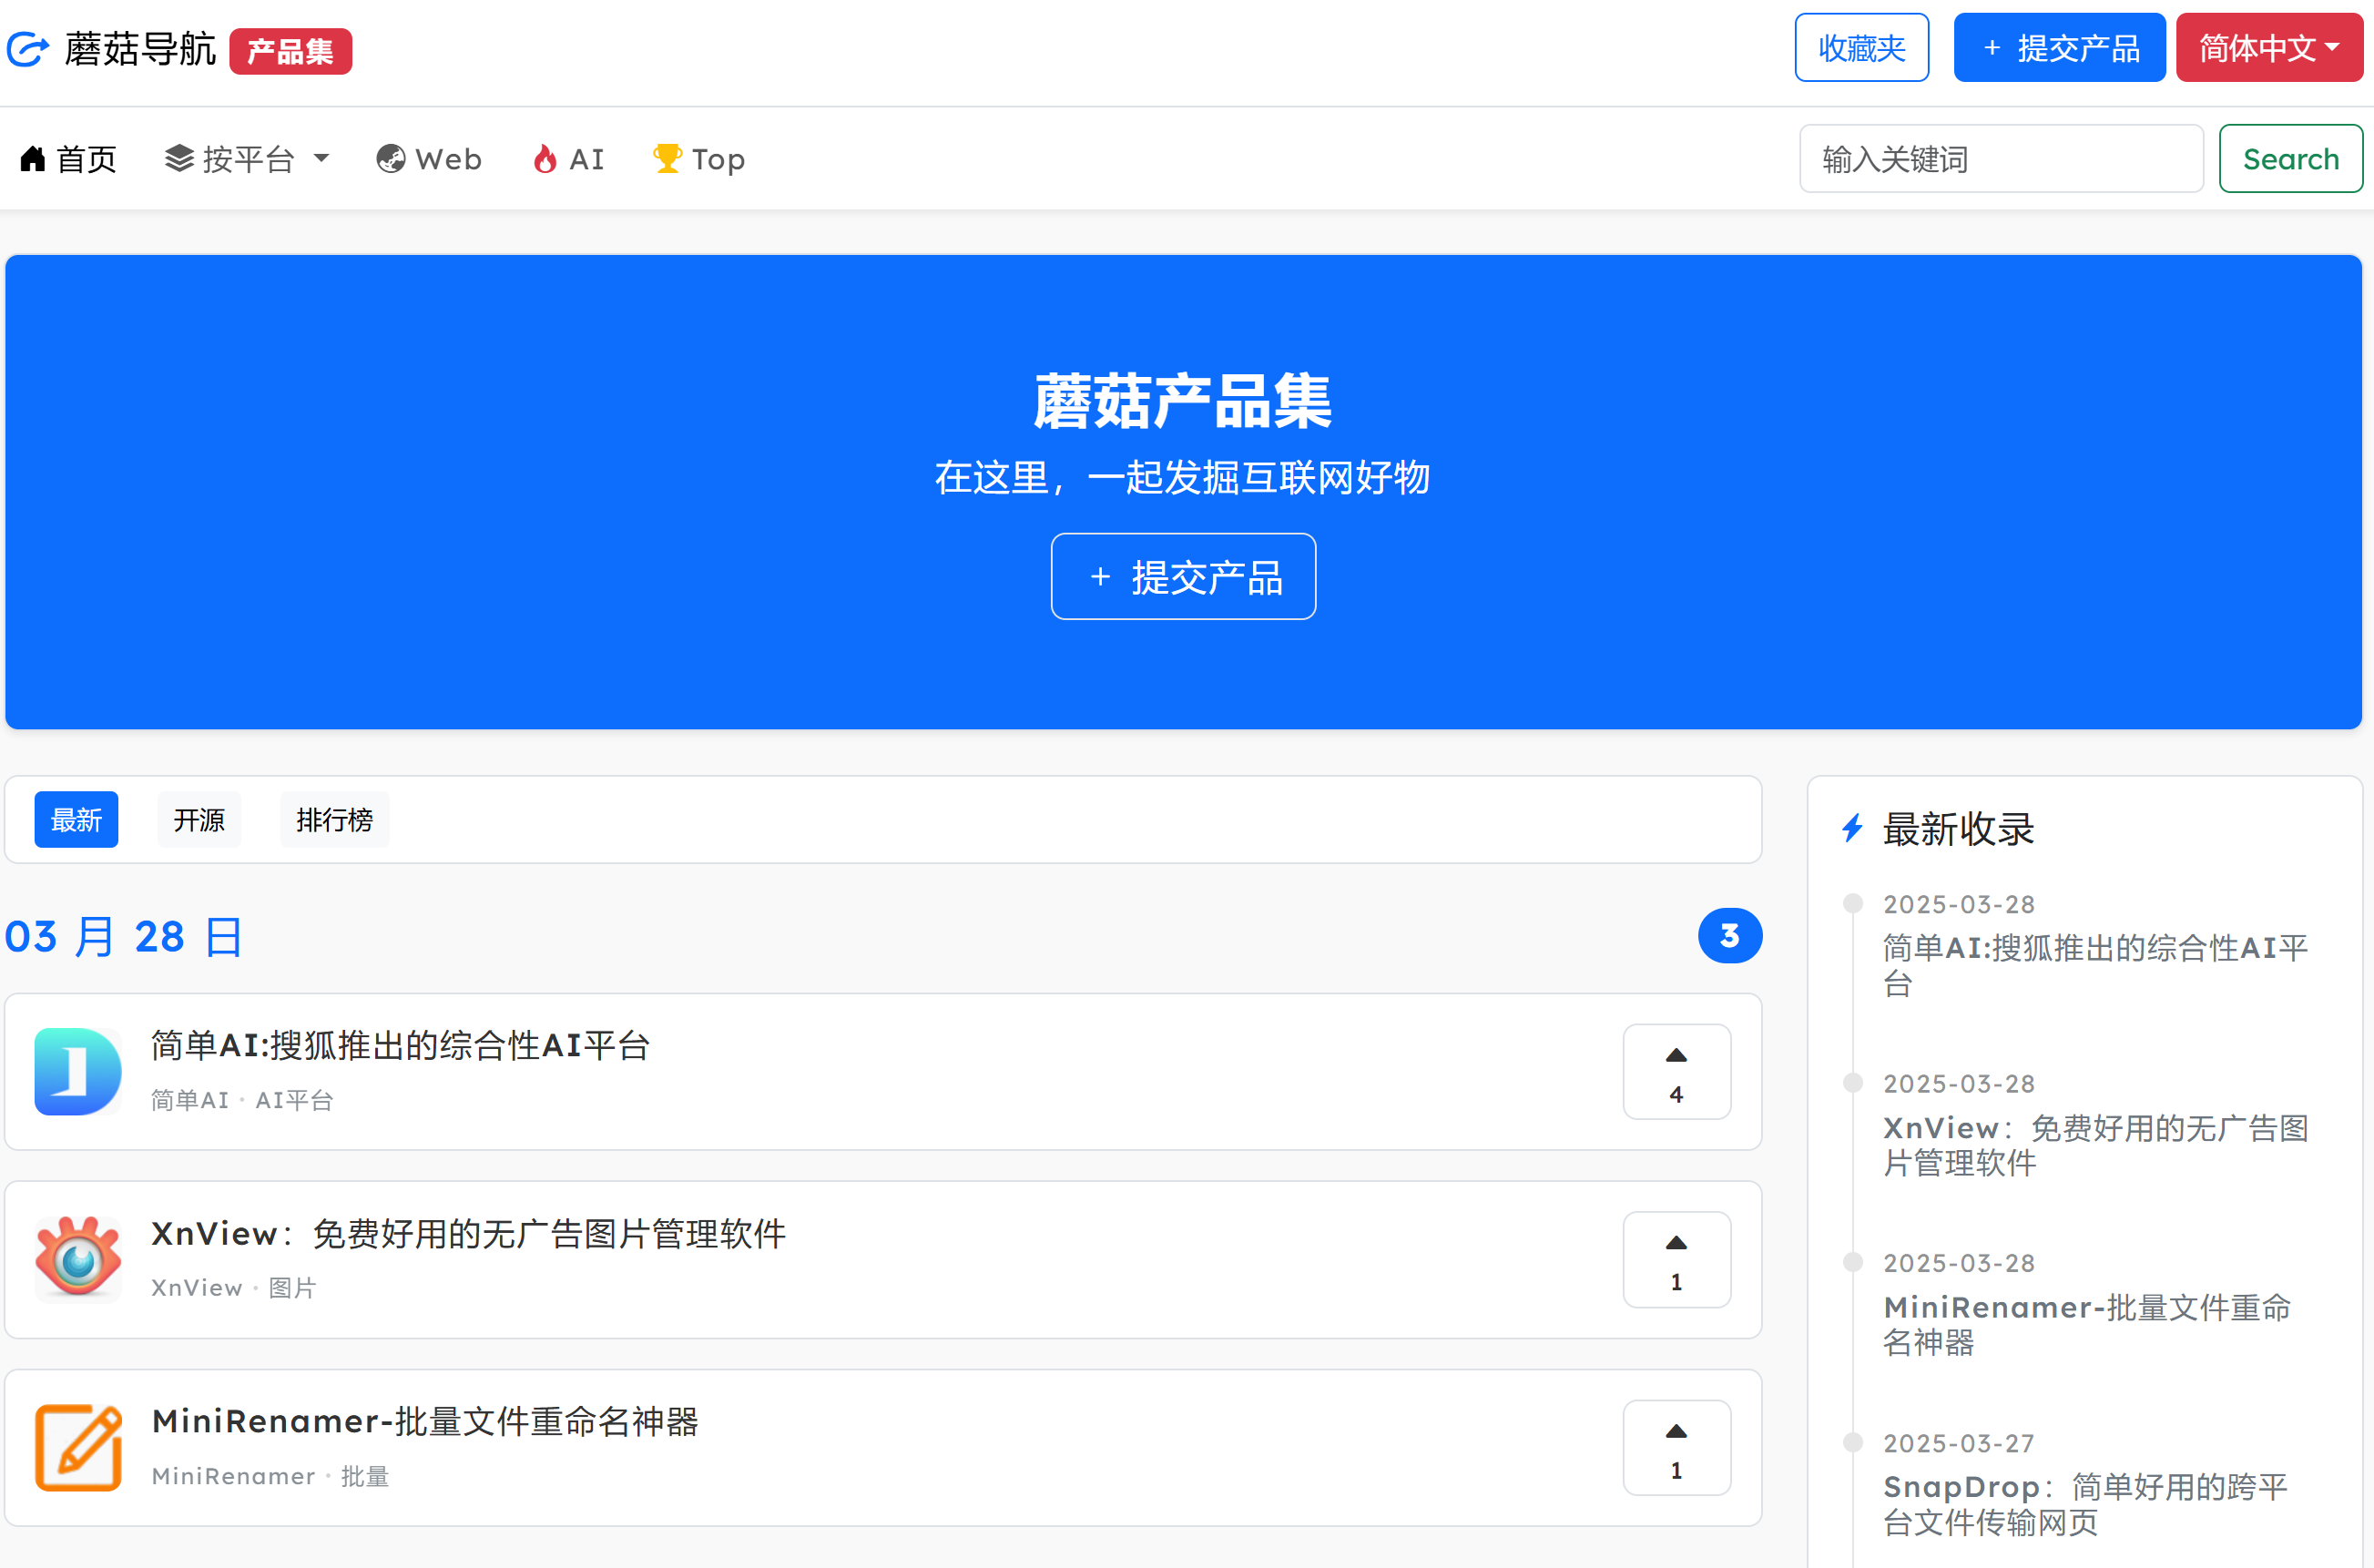2374x1568 pixels.
Task: Click the 蘑菇导航 logo icon
Action: (x=28, y=49)
